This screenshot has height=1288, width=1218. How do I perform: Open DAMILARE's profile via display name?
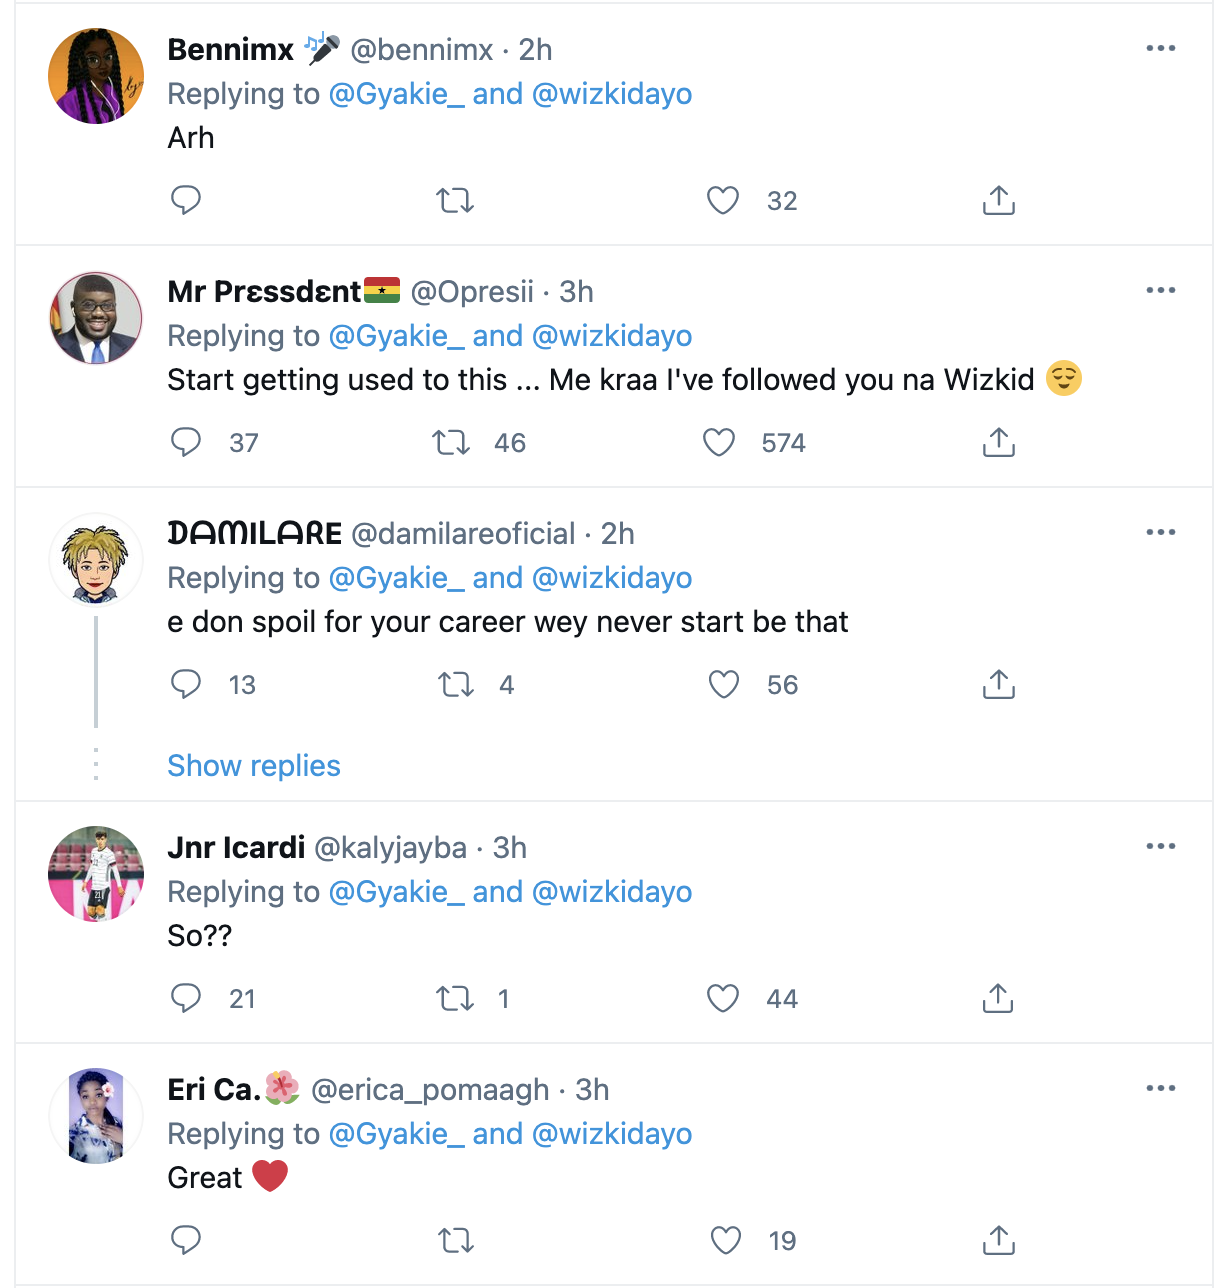tap(255, 534)
